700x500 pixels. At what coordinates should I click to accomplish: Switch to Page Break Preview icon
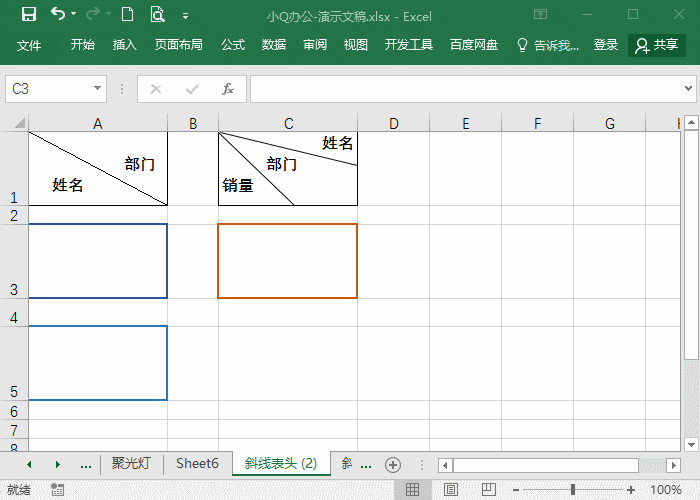489,490
